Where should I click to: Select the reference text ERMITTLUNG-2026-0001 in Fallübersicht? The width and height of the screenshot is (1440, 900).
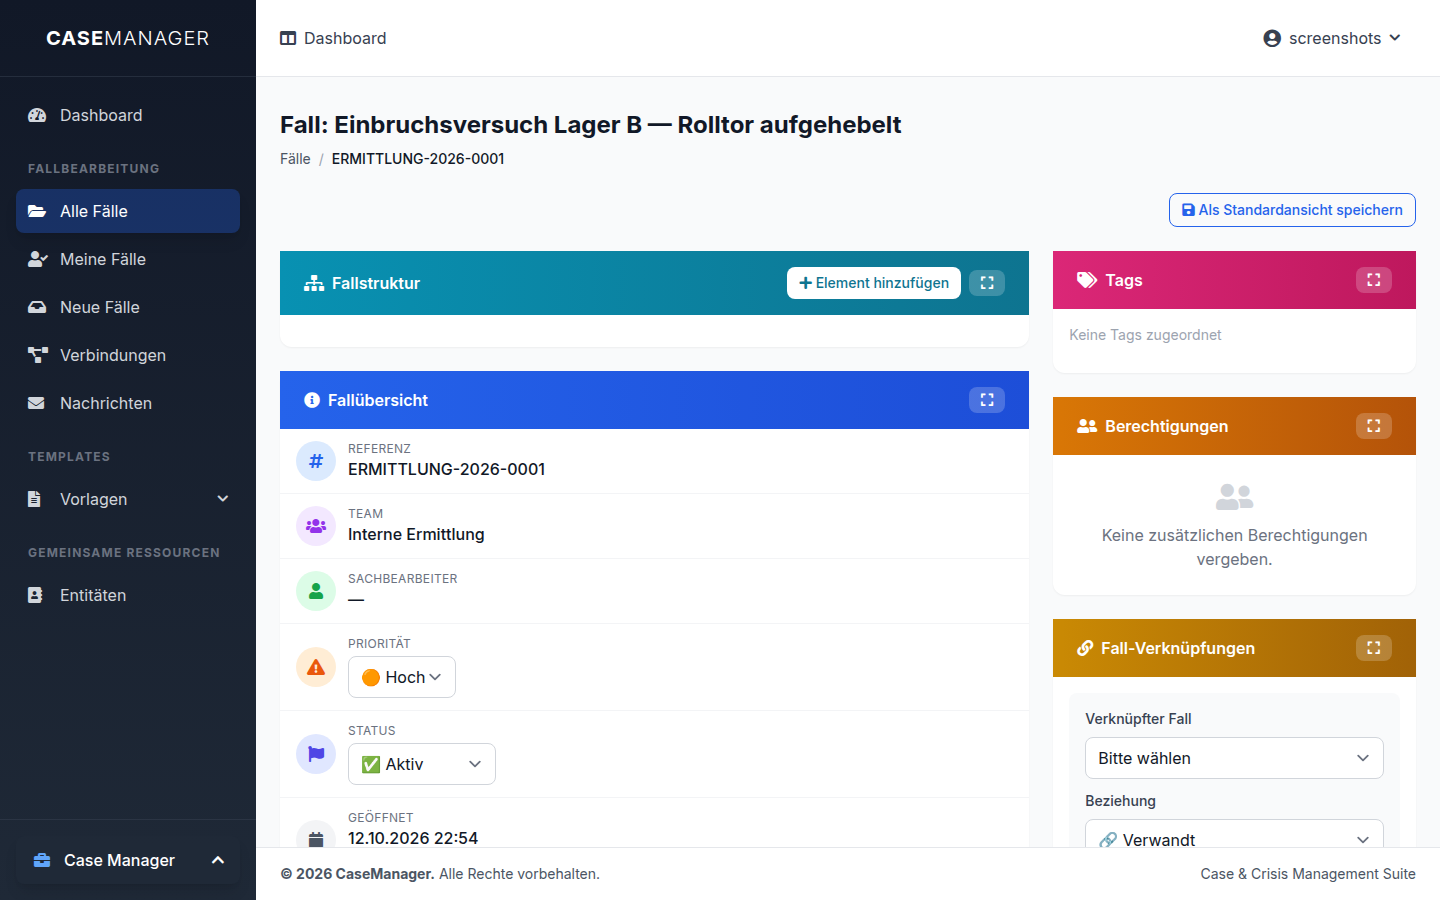pos(446,469)
